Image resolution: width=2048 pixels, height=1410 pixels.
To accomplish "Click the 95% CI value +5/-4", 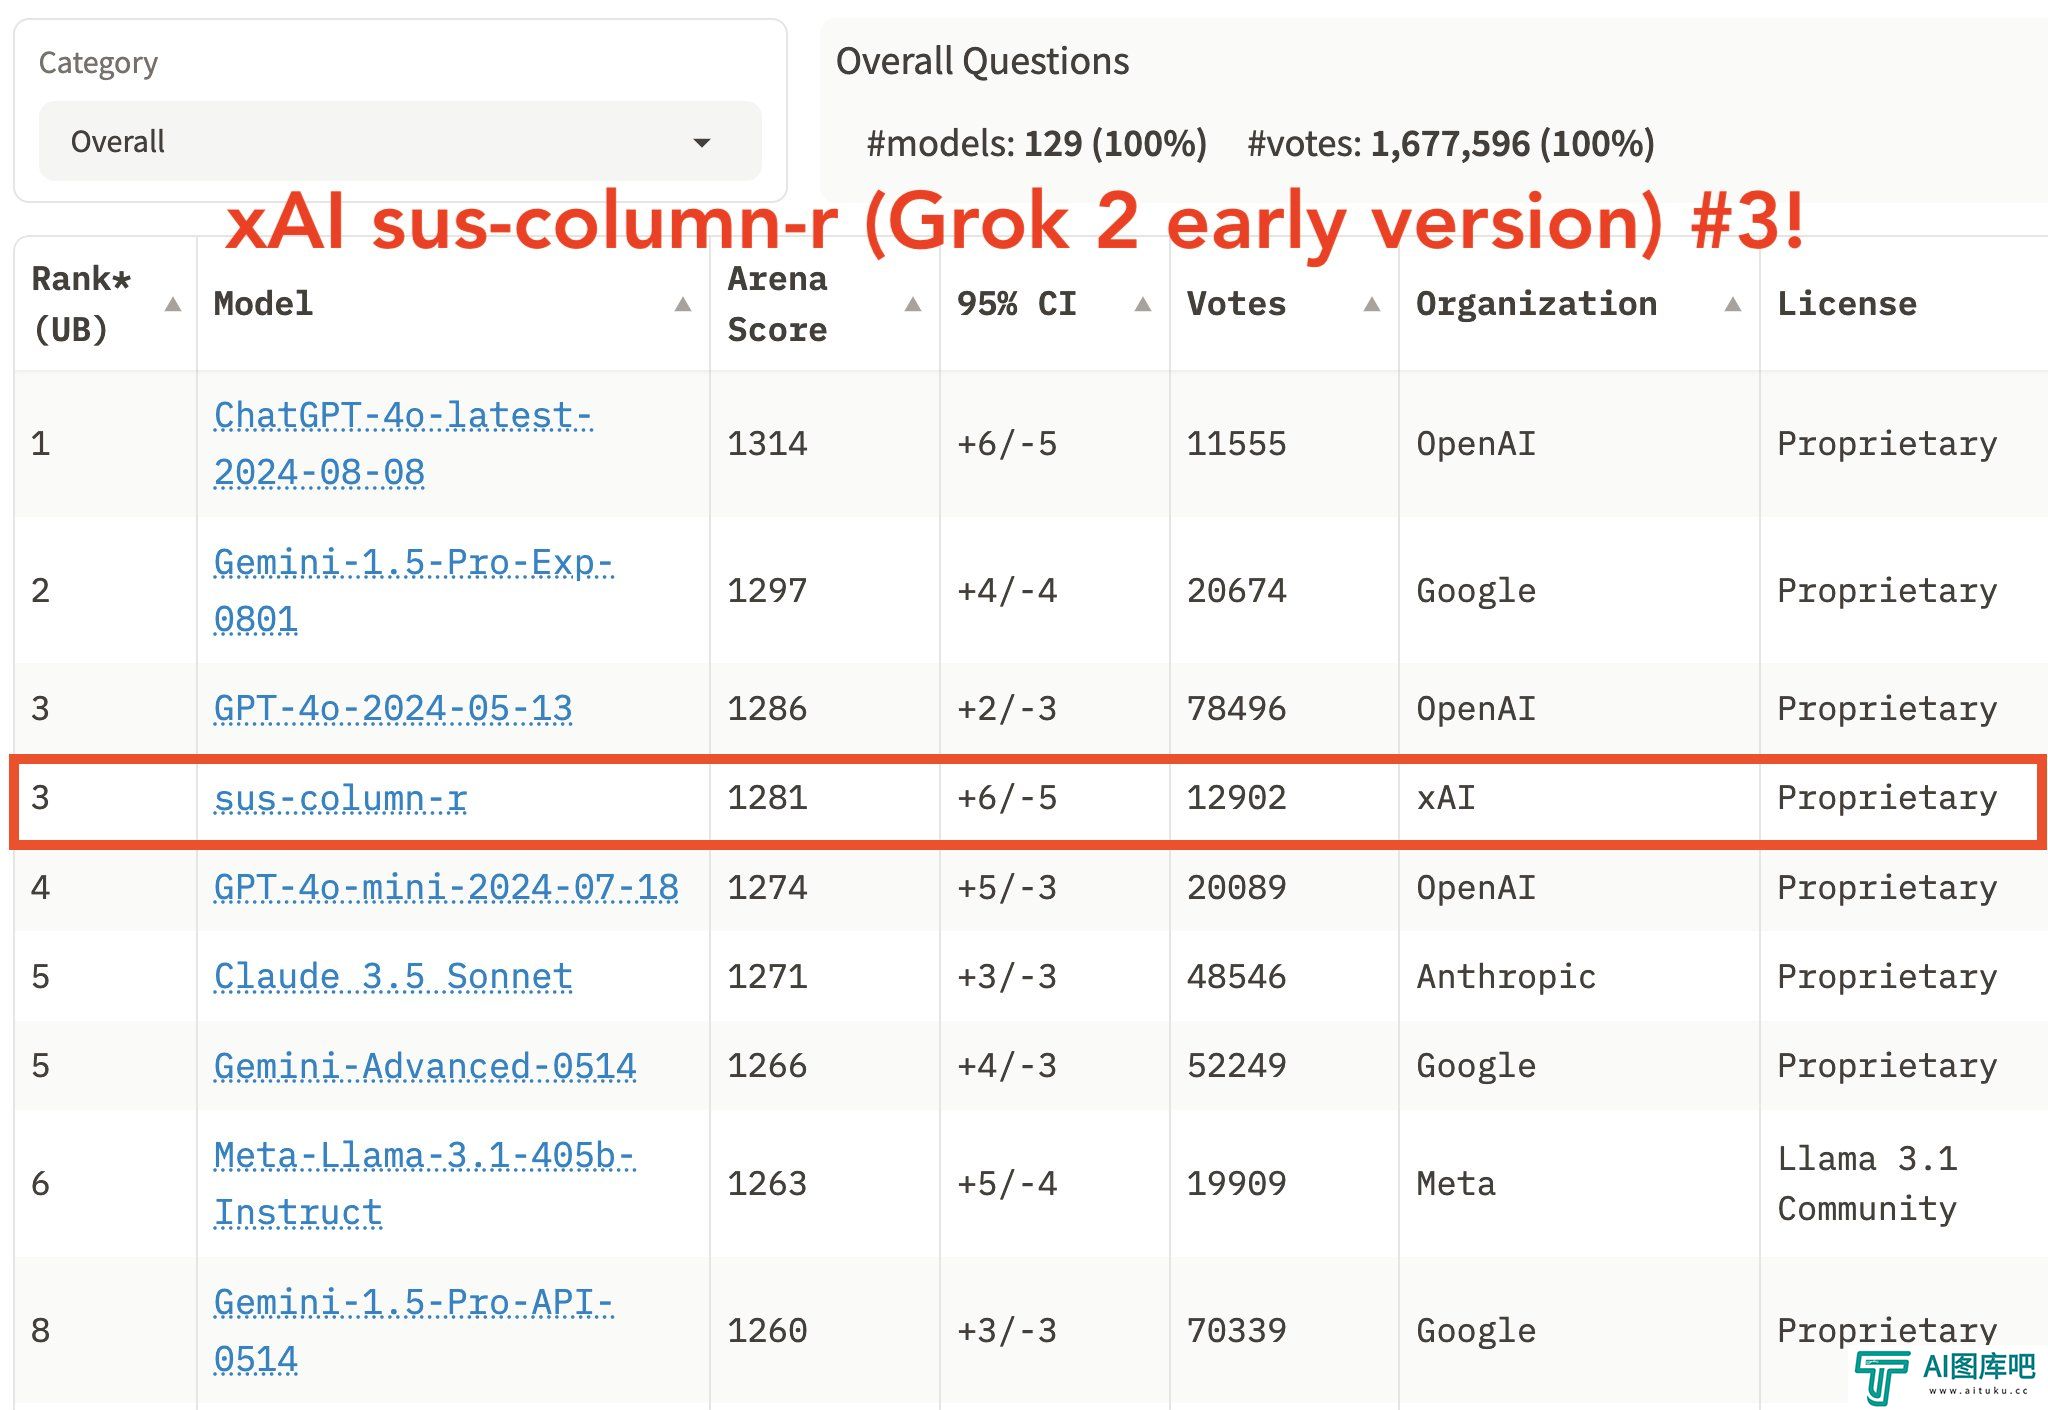I will click(x=1007, y=1184).
